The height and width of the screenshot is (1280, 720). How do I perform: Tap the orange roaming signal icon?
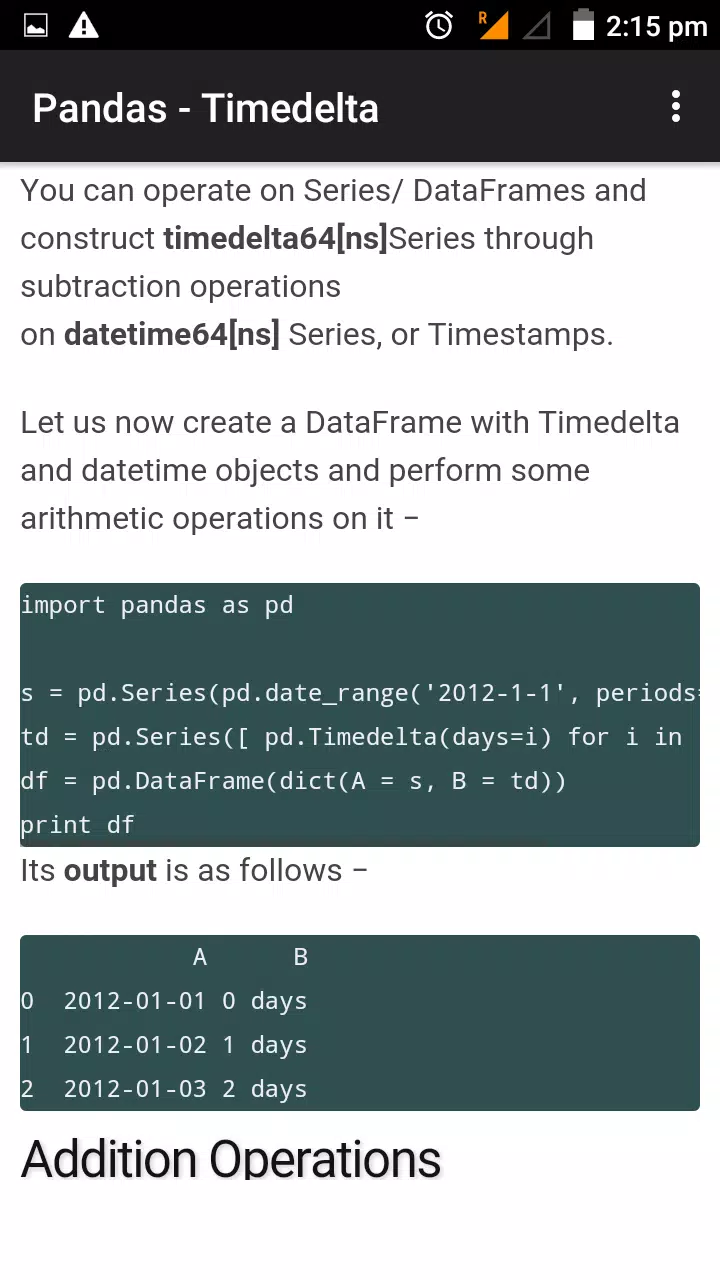[493, 25]
